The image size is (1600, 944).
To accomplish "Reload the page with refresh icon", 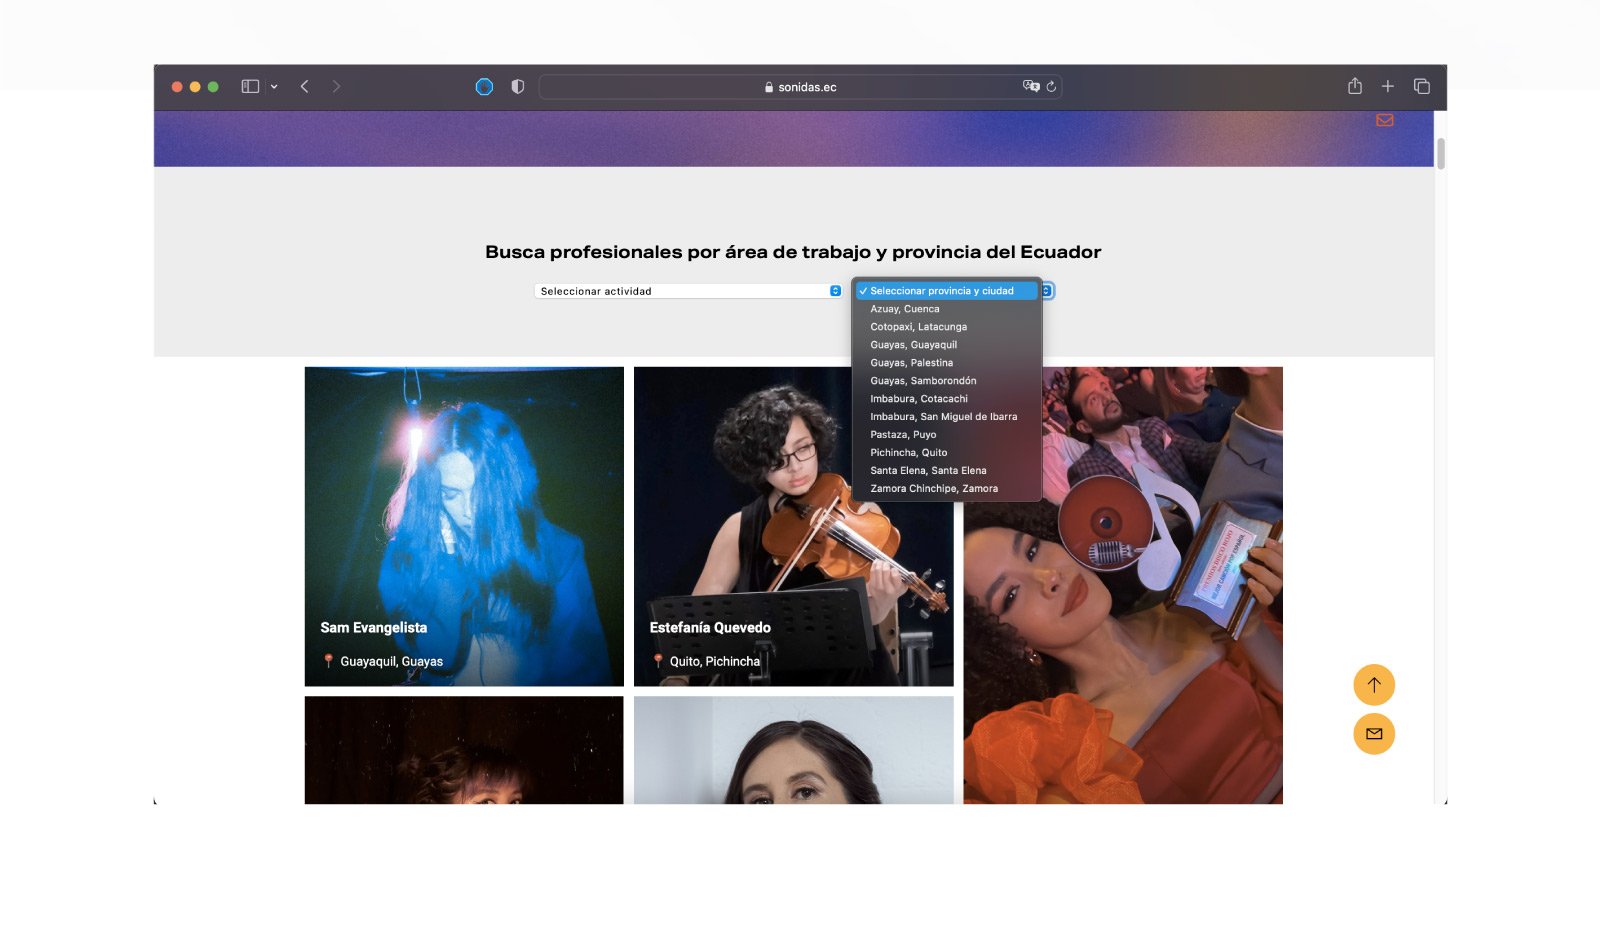I will pyautogui.click(x=1051, y=87).
